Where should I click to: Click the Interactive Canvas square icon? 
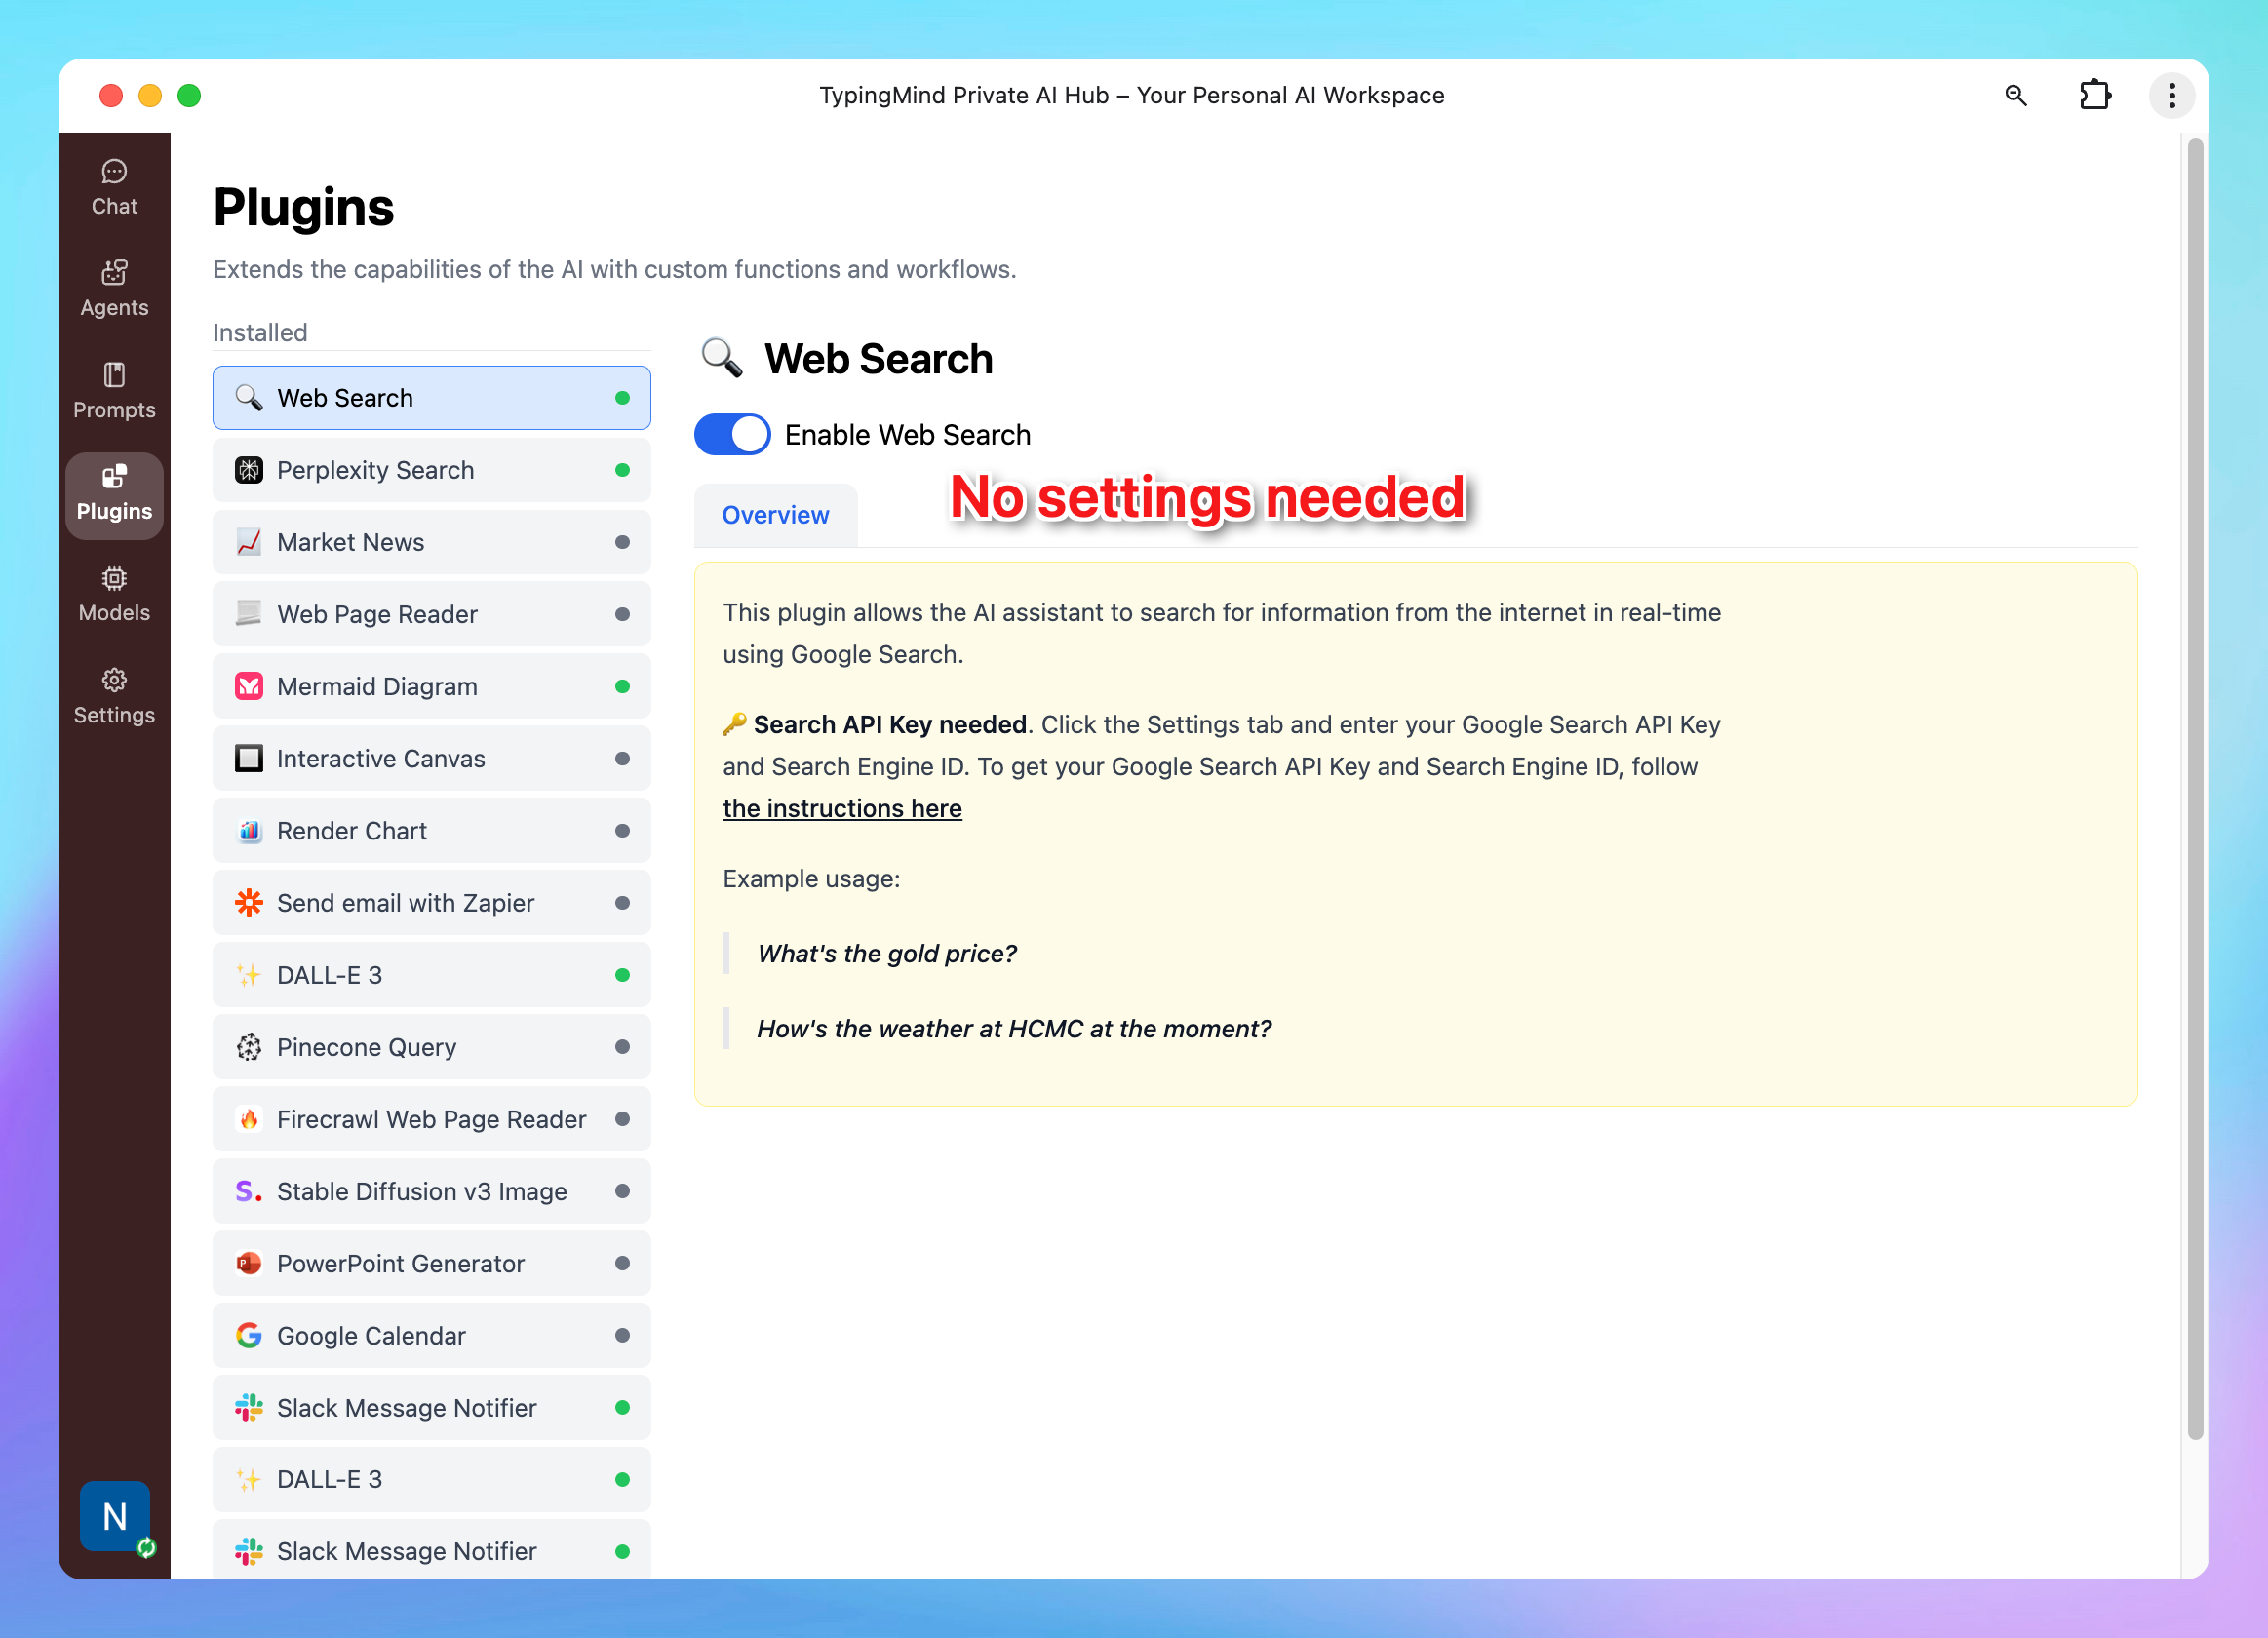[249, 758]
